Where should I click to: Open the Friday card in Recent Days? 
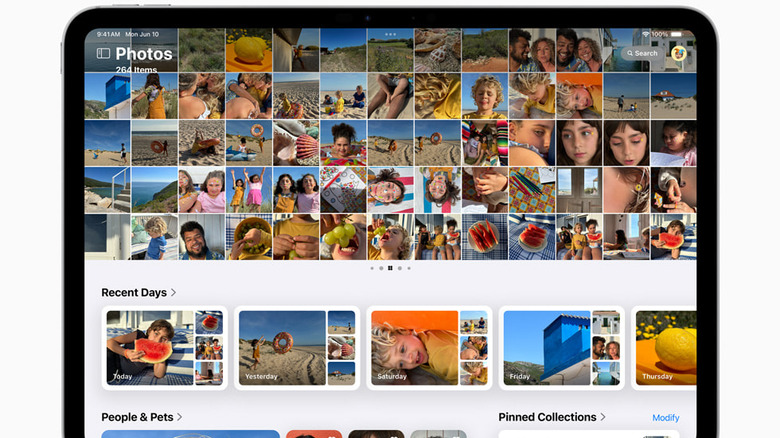coord(562,348)
